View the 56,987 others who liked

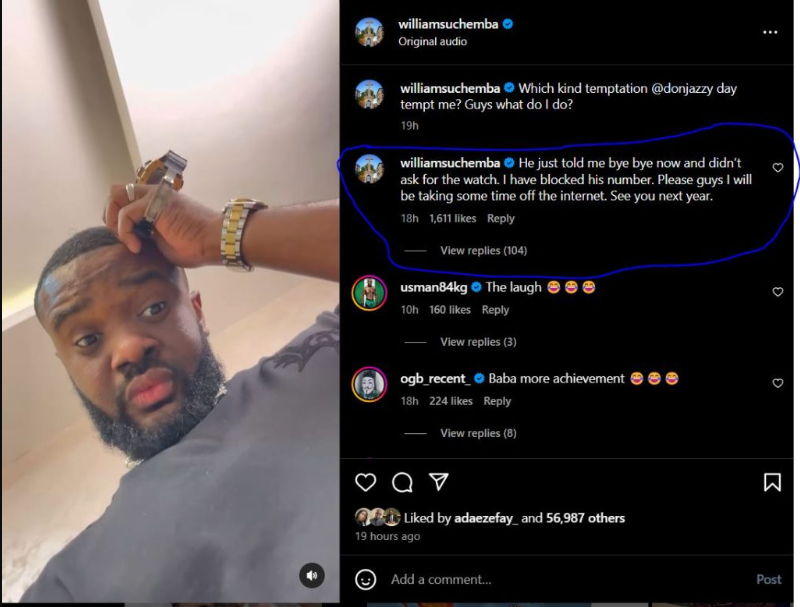tap(586, 518)
